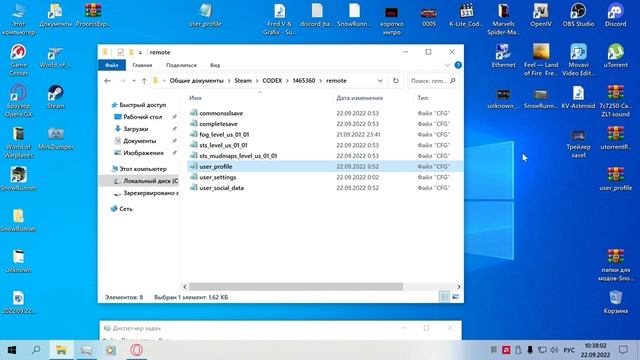Viewport: 640px width, 360px height.
Task: Click the Explorer help question mark icon
Action: (x=458, y=65)
